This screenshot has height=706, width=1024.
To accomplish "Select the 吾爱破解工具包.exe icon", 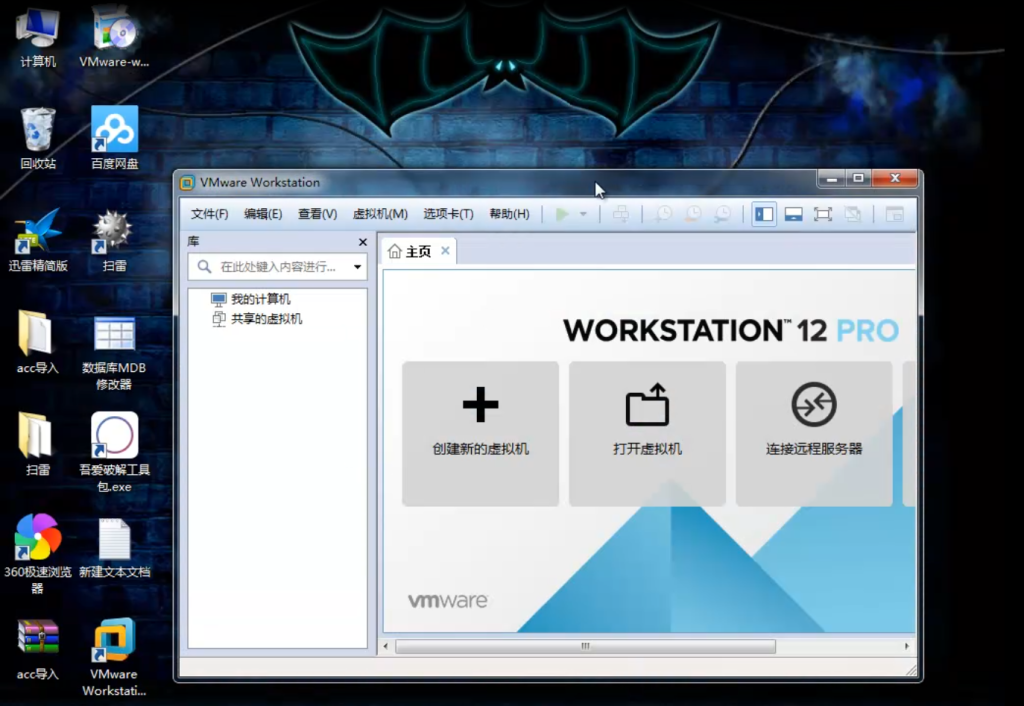I will pos(114,452).
